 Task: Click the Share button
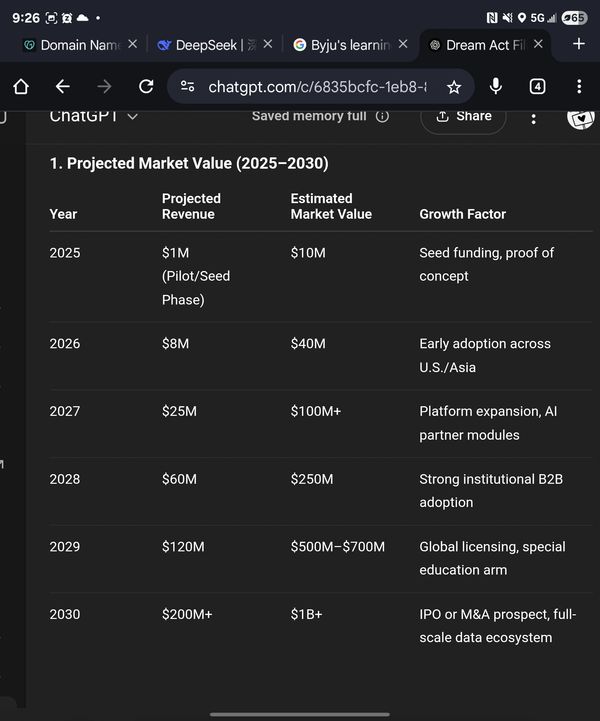[x=463, y=116]
